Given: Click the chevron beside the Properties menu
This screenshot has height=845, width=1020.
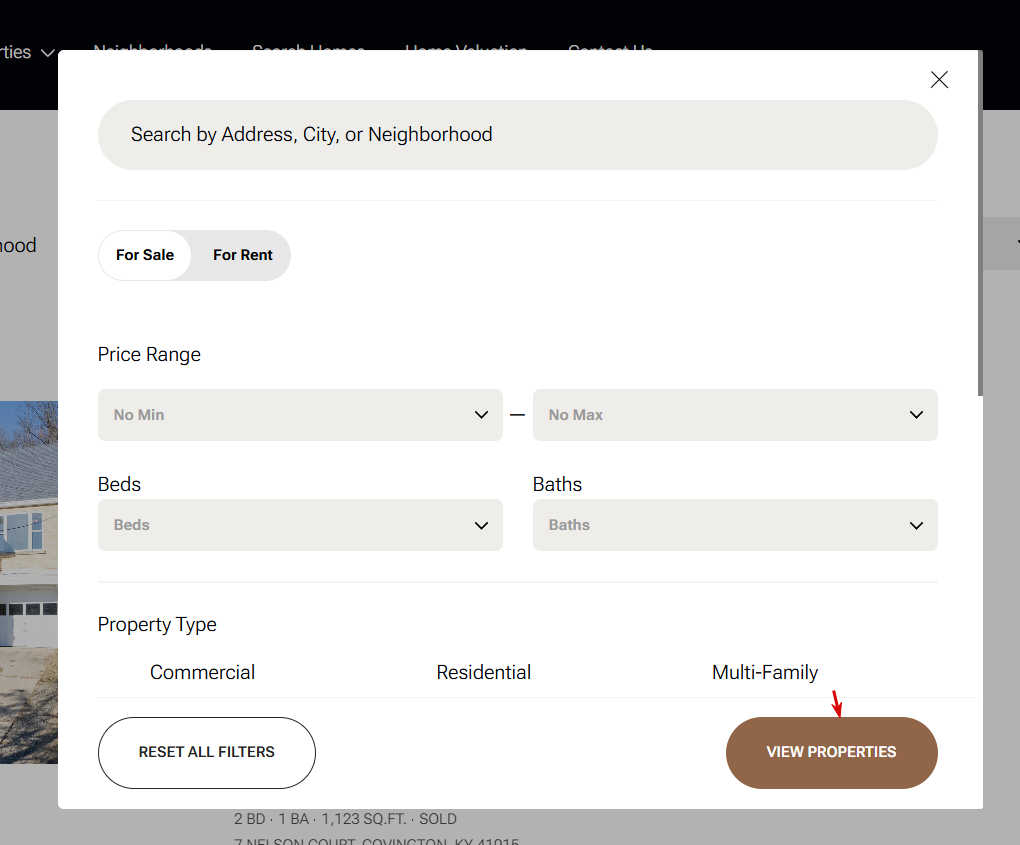Looking at the screenshot, I should coord(47,53).
